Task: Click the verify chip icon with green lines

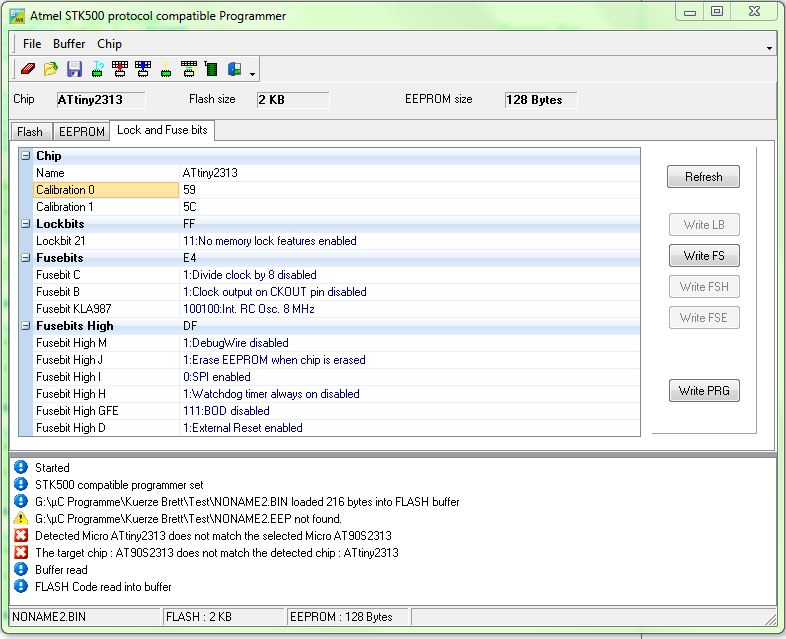Action: coord(188,69)
